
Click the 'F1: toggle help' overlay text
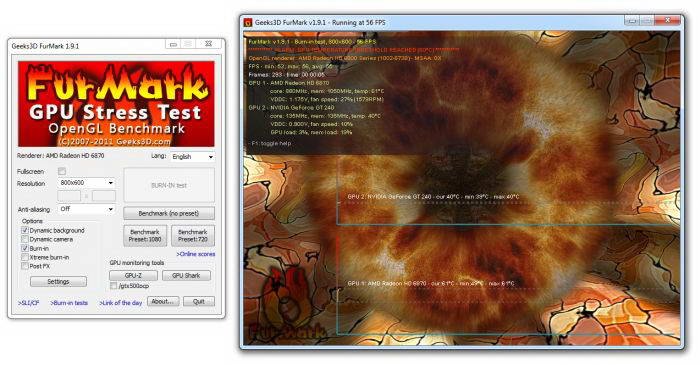pos(271,144)
